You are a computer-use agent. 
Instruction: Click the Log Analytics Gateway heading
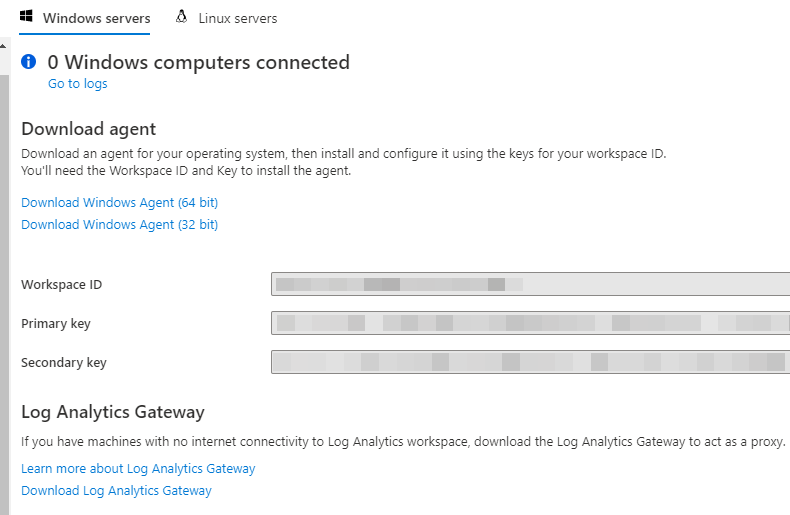pos(113,412)
